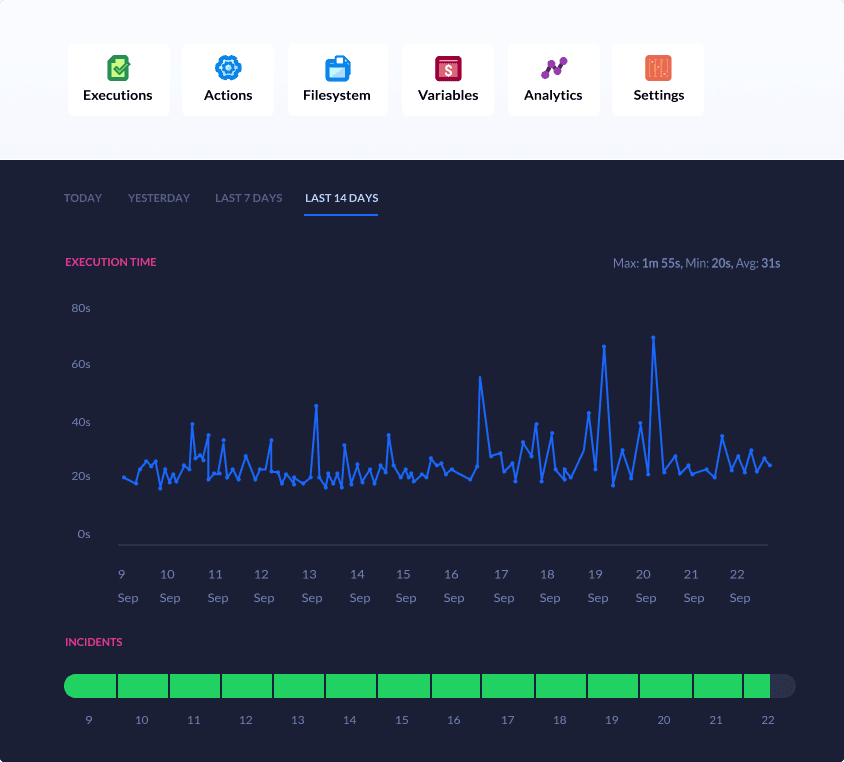Go to the Settings label link
This screenshot has height=762, width=844.
tap(658, 96)
